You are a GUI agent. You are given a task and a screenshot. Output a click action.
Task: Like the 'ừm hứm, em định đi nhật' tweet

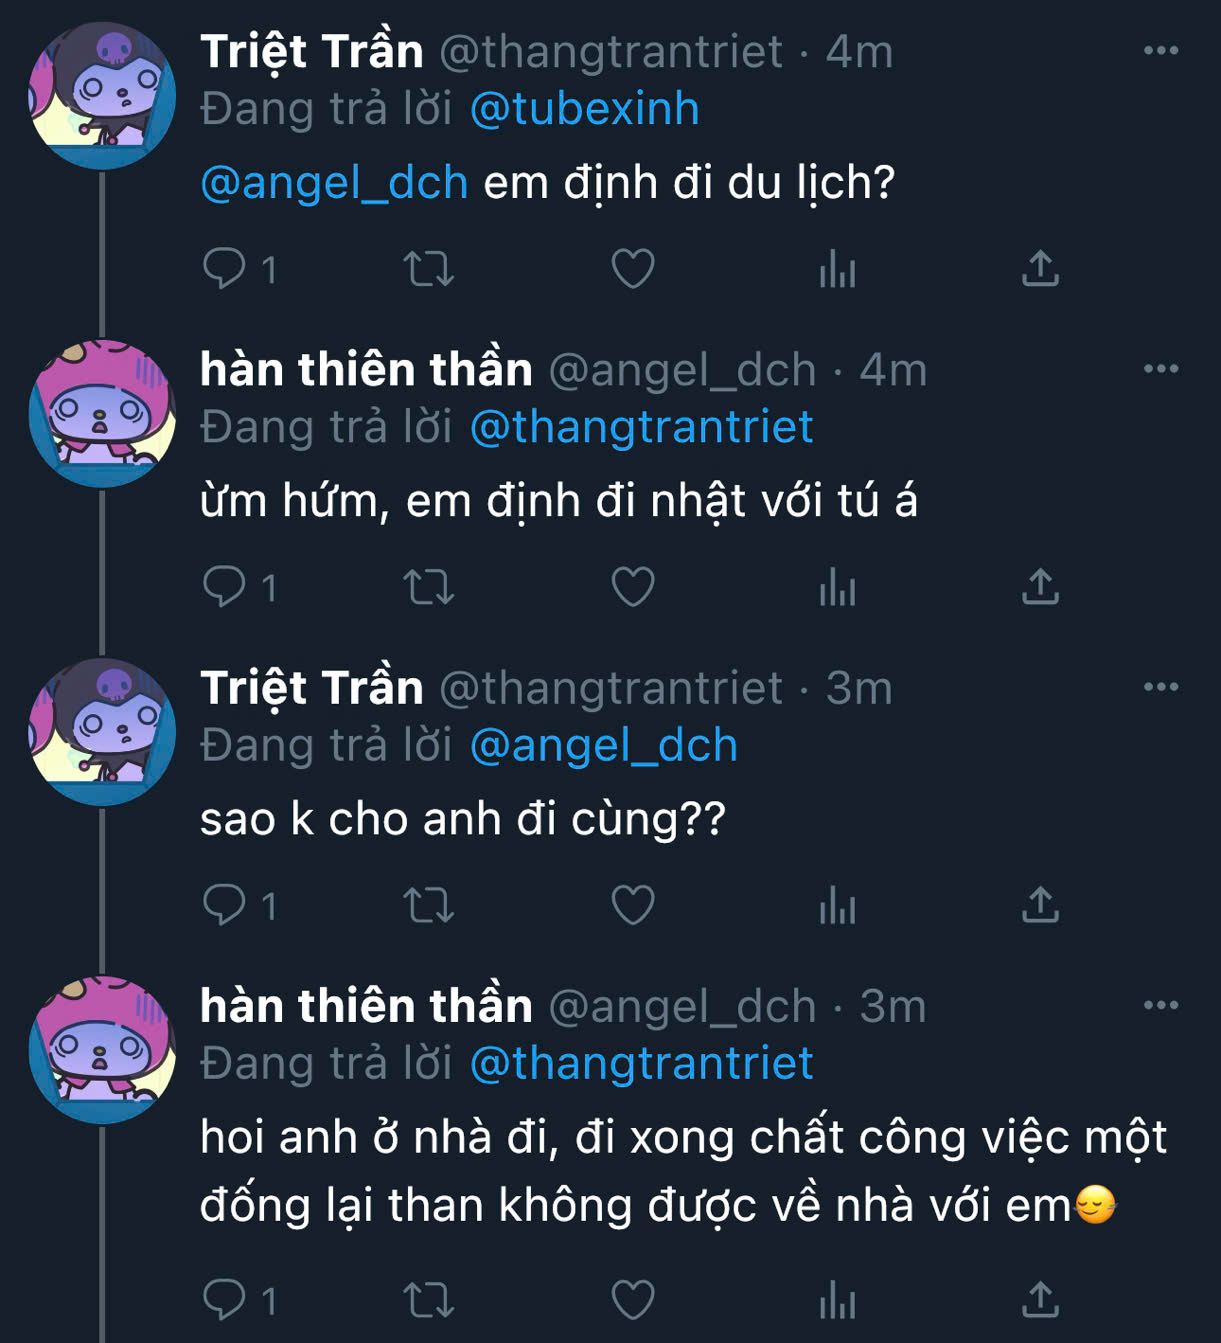[632, 587]
